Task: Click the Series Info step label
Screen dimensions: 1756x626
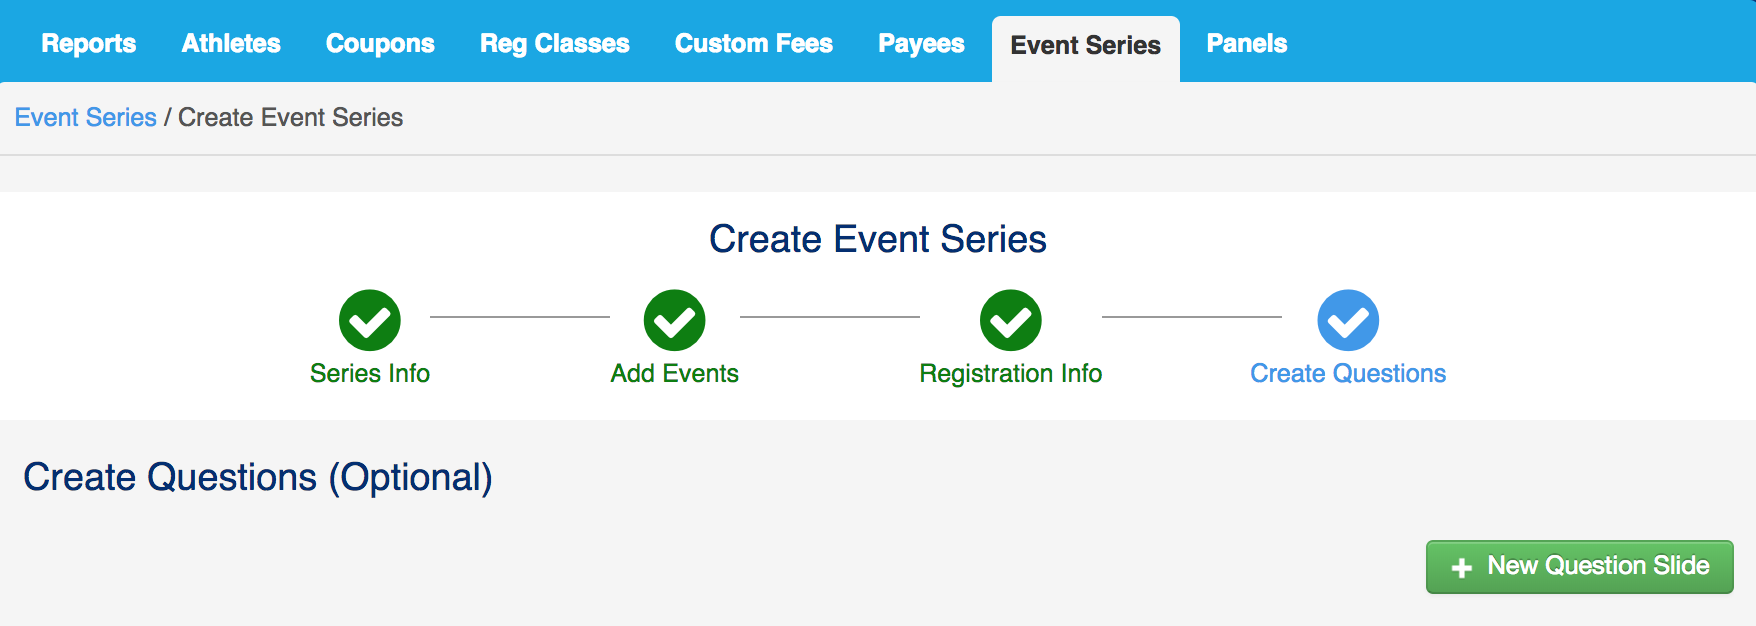Action: tap(370, 374)
